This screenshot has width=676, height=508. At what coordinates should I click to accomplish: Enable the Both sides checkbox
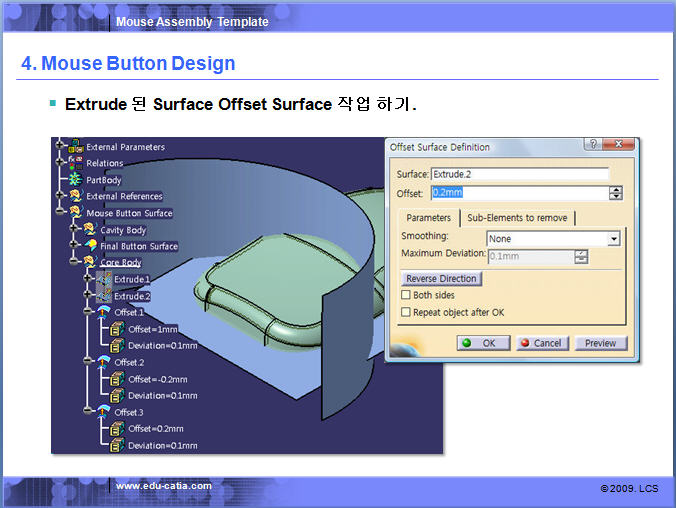[406, 296]
